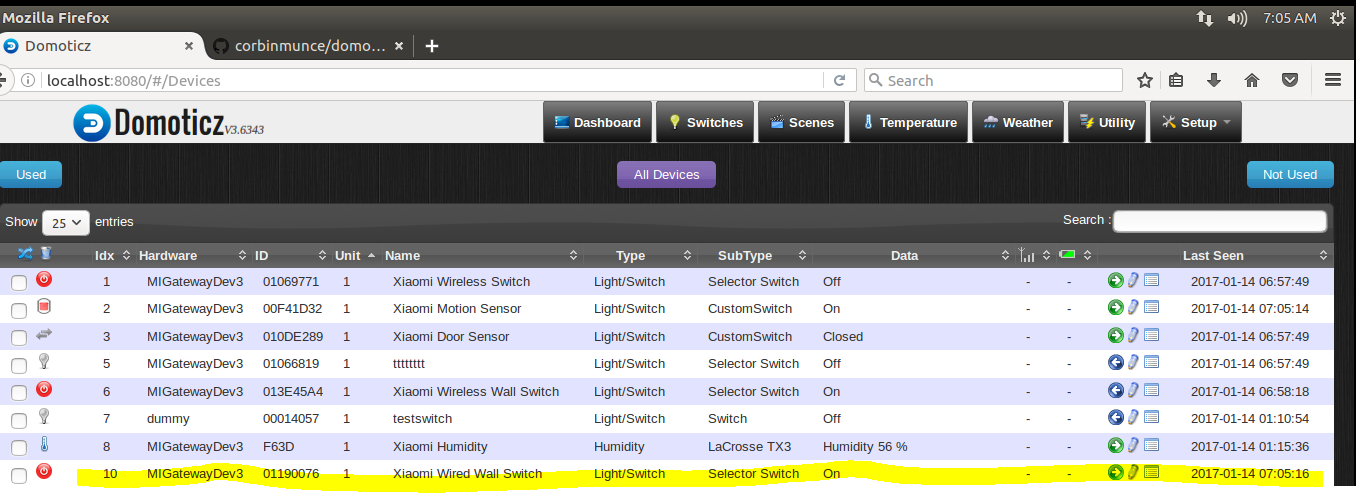Click the Domoticz logo link
The height and width of the screenshot is (493, 1356).
pos(168,123)
